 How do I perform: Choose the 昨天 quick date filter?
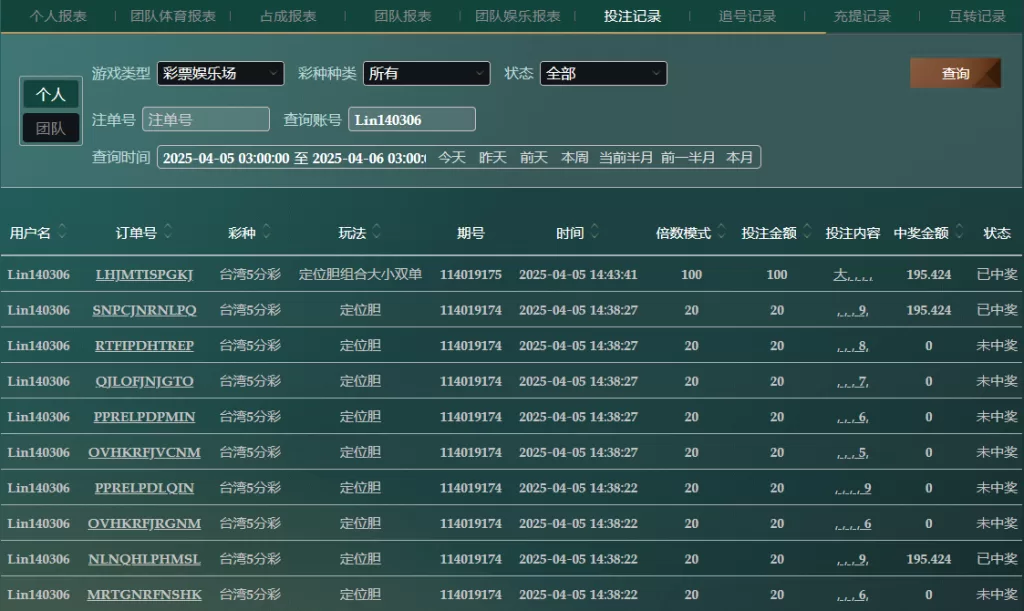493,157
